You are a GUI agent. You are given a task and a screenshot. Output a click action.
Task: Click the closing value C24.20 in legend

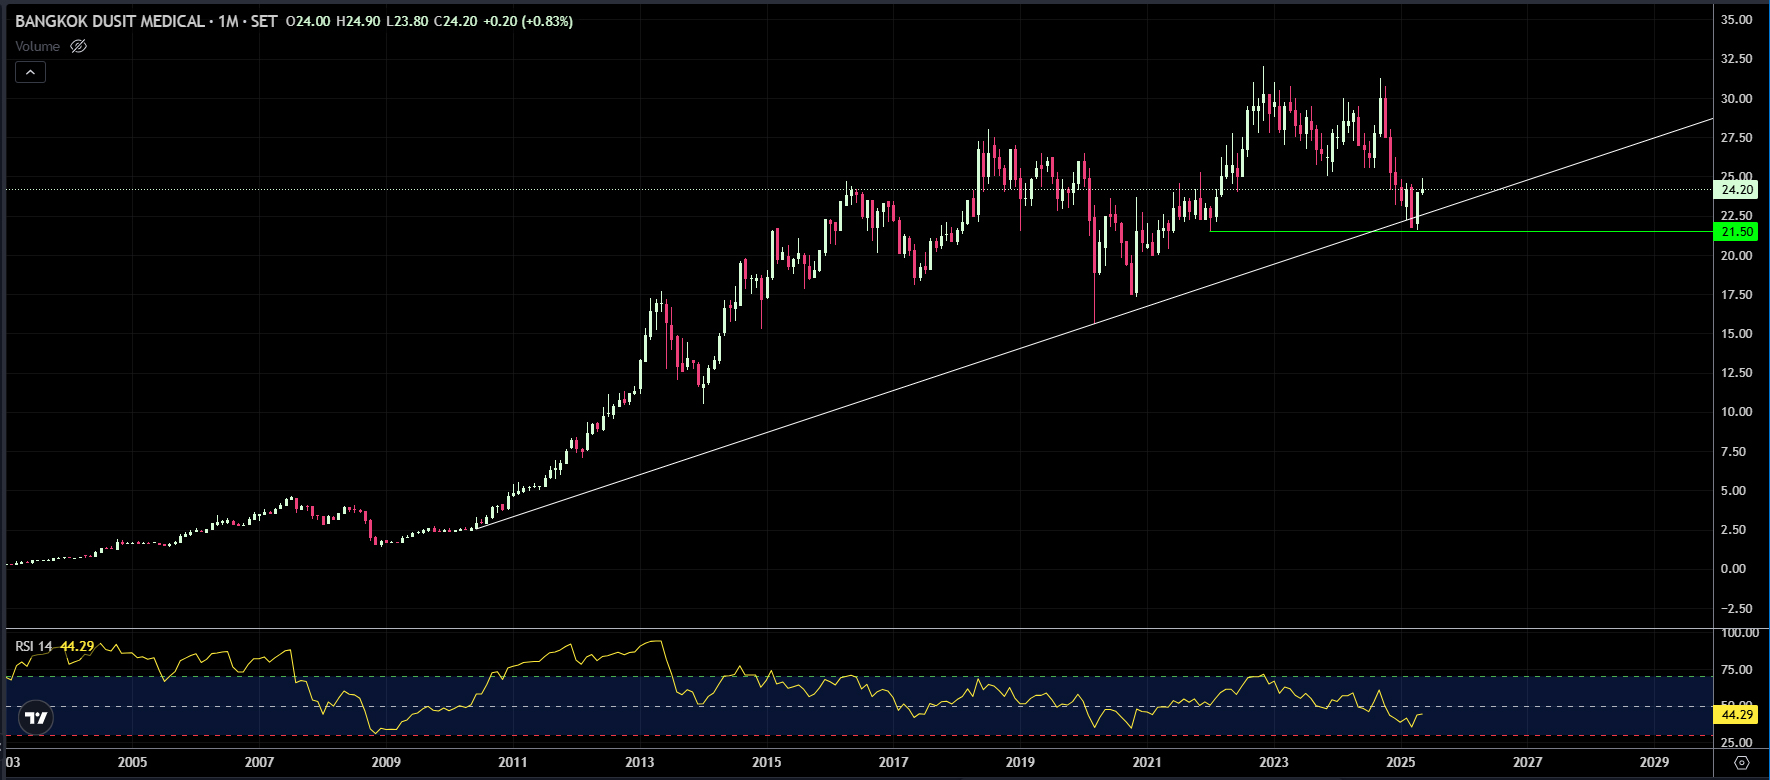tap(455, 21)
